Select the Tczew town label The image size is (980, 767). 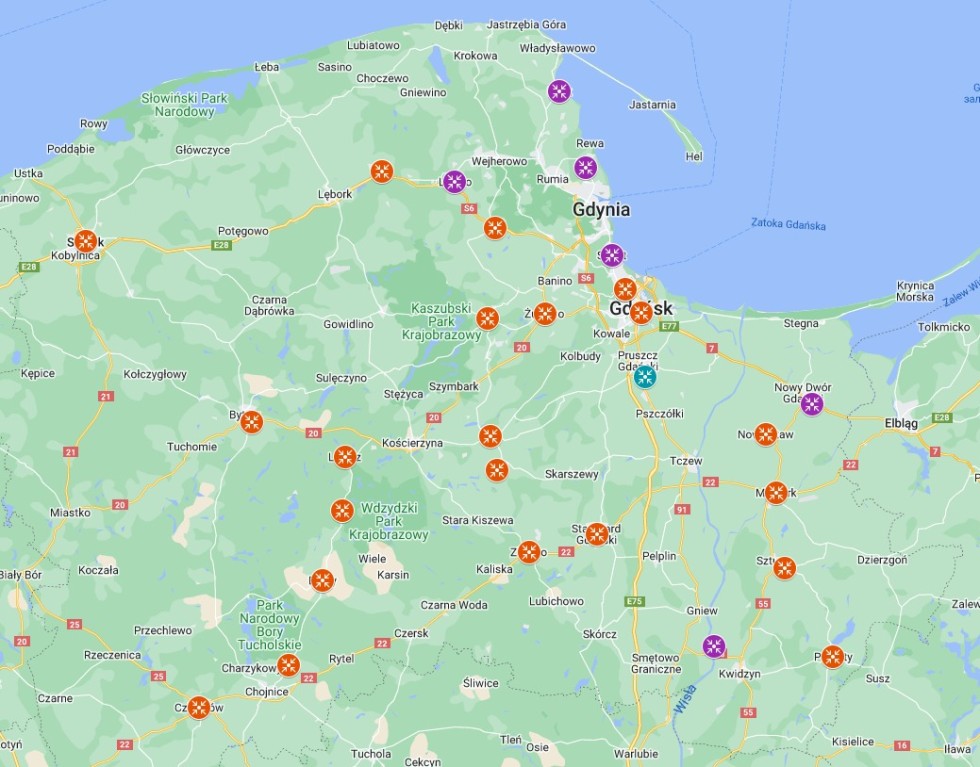tap(686, 461)
